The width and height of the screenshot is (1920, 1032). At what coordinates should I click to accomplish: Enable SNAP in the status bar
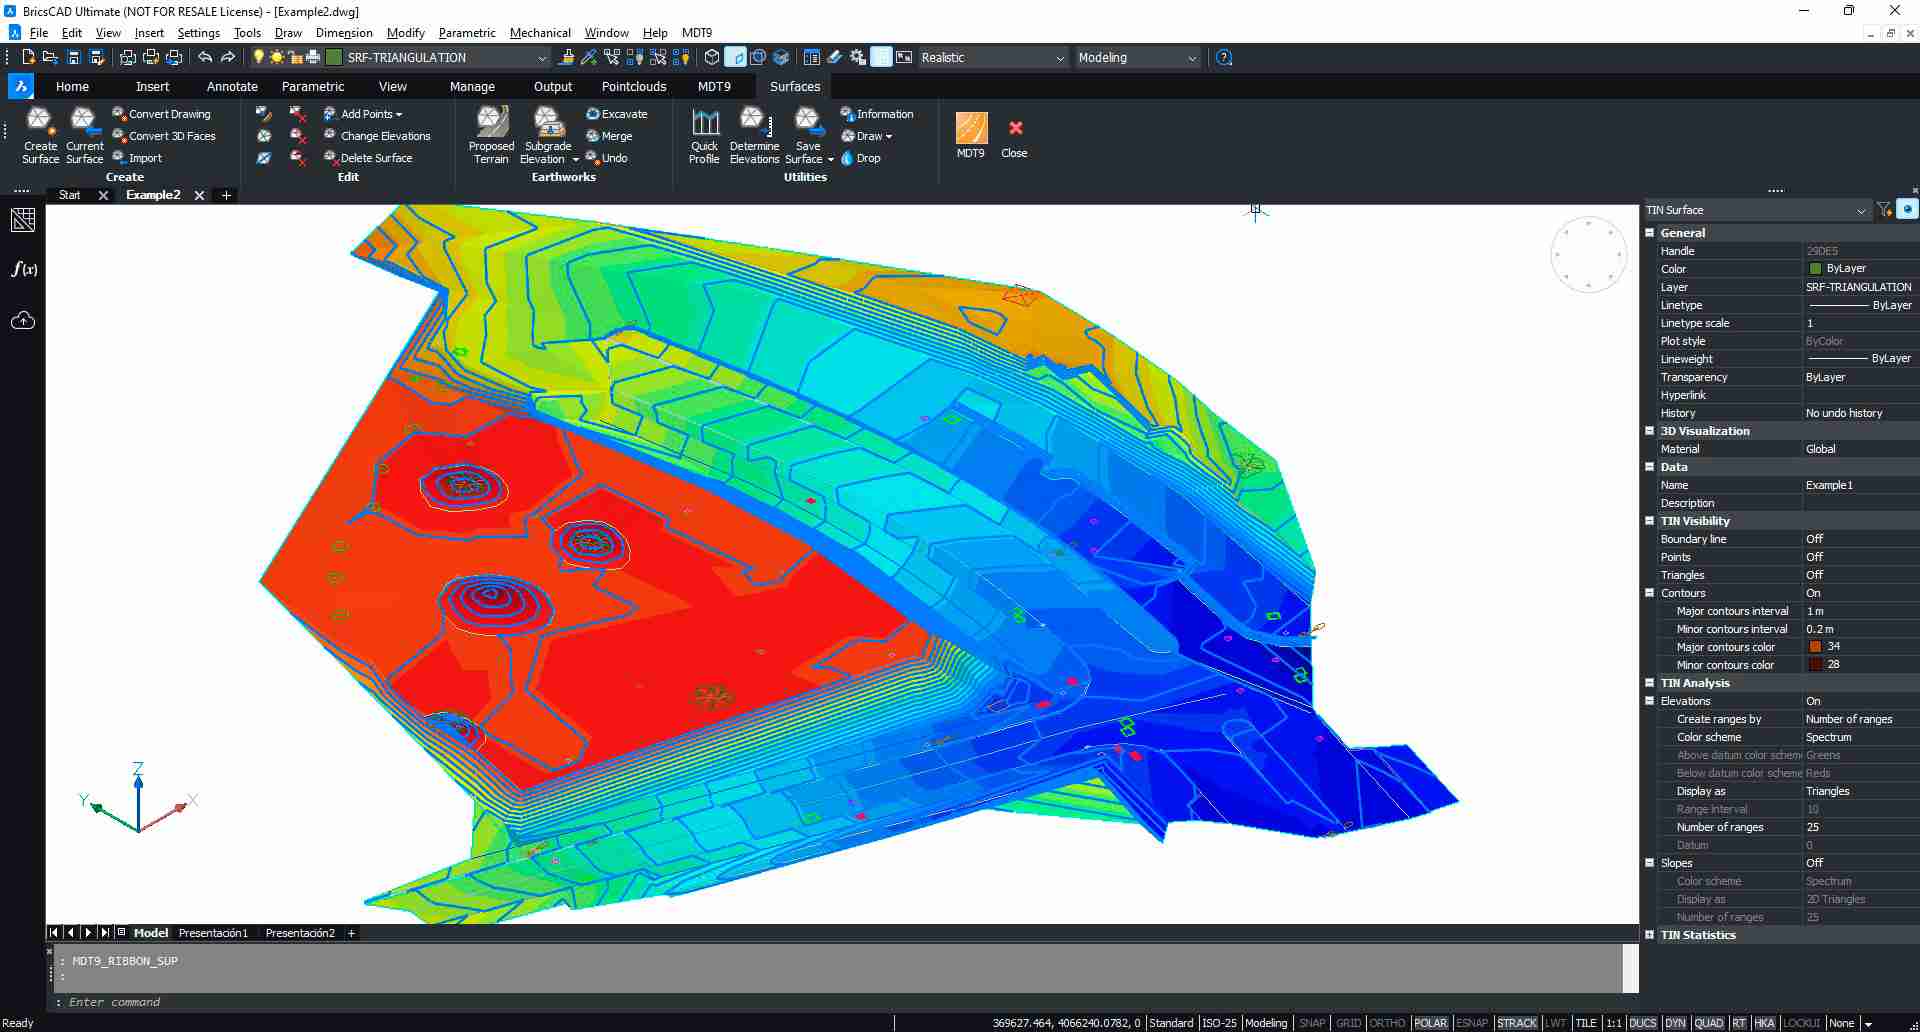(1311, 1023)
